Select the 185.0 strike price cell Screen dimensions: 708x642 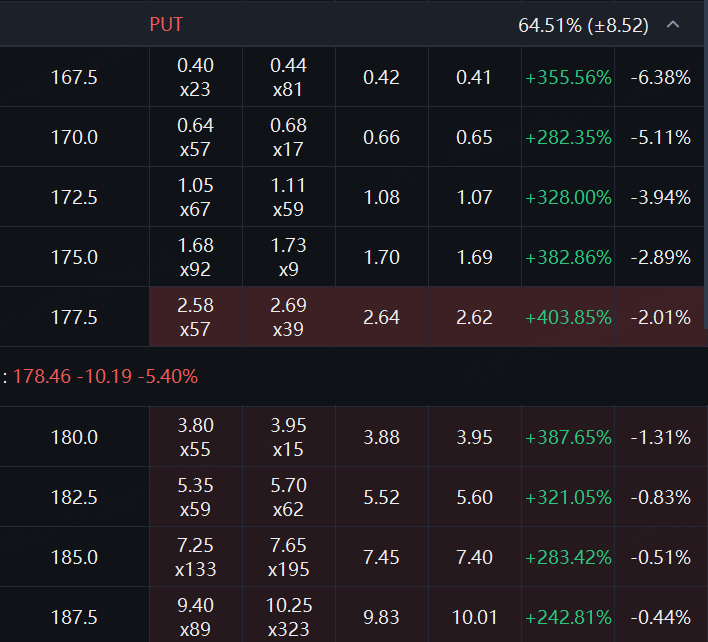[x=74, y=557]
